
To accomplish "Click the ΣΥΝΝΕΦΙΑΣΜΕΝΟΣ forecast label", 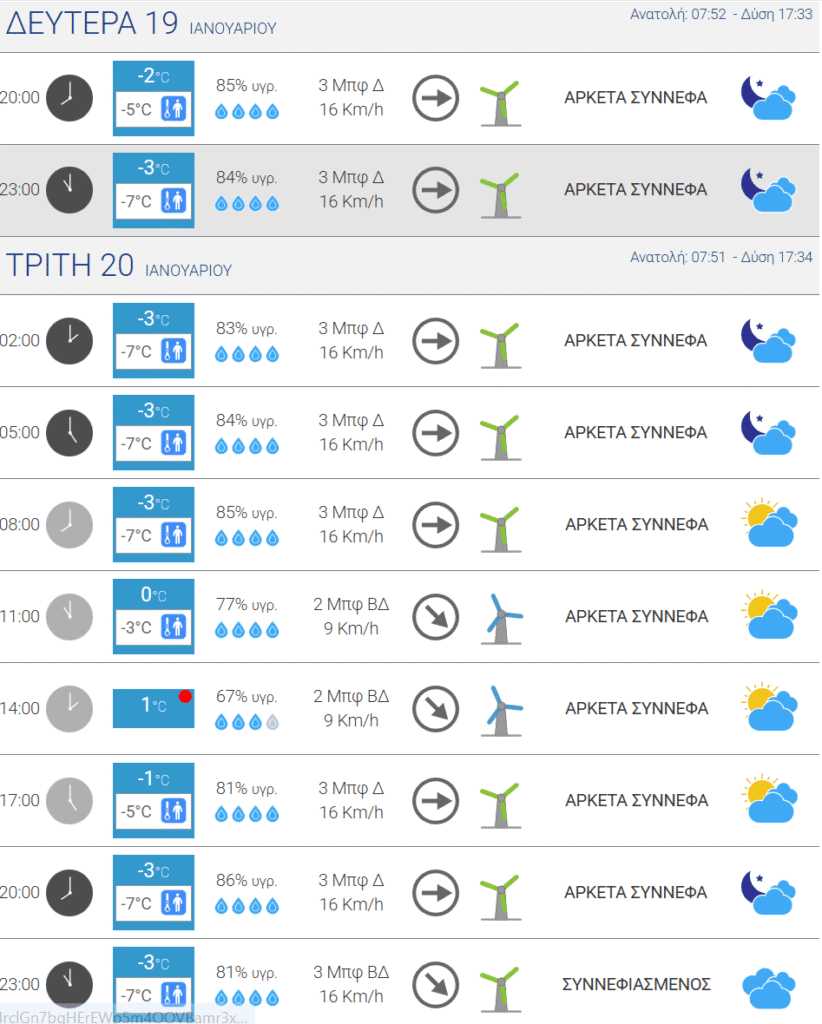I will click(x=636, y=984).
